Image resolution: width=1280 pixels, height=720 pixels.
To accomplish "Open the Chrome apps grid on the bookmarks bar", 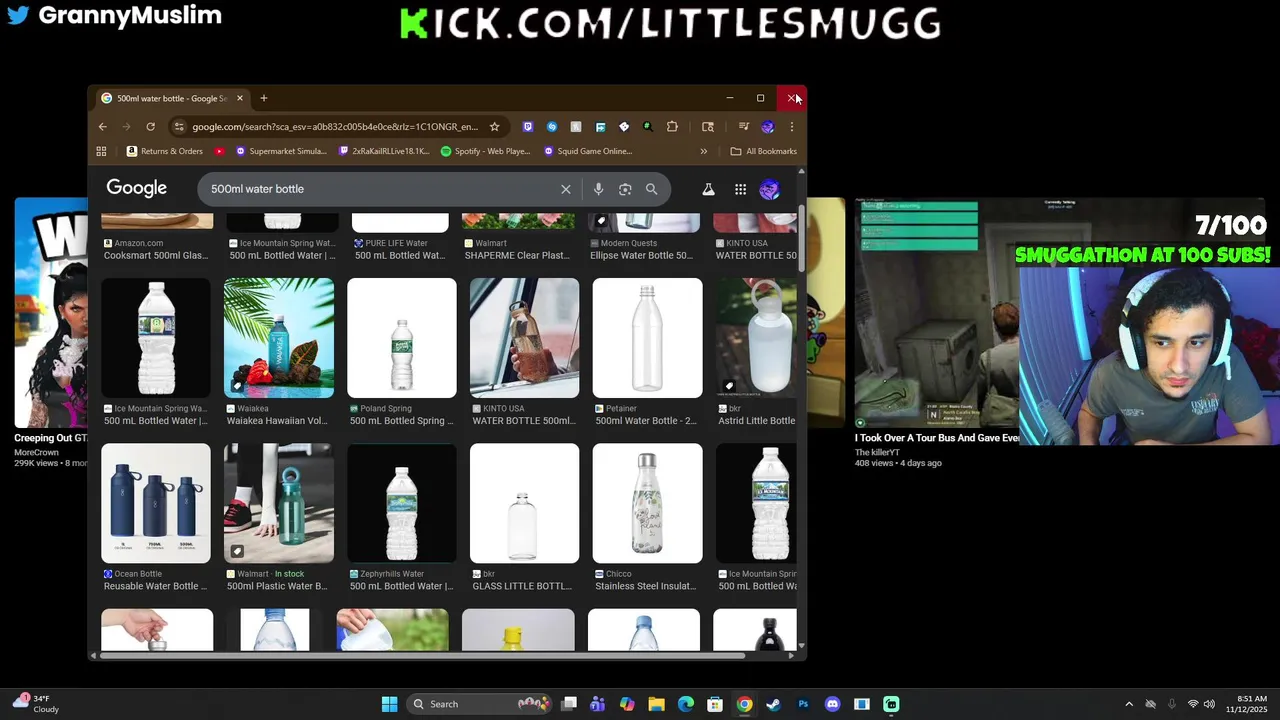I will [x=101, y=151].
